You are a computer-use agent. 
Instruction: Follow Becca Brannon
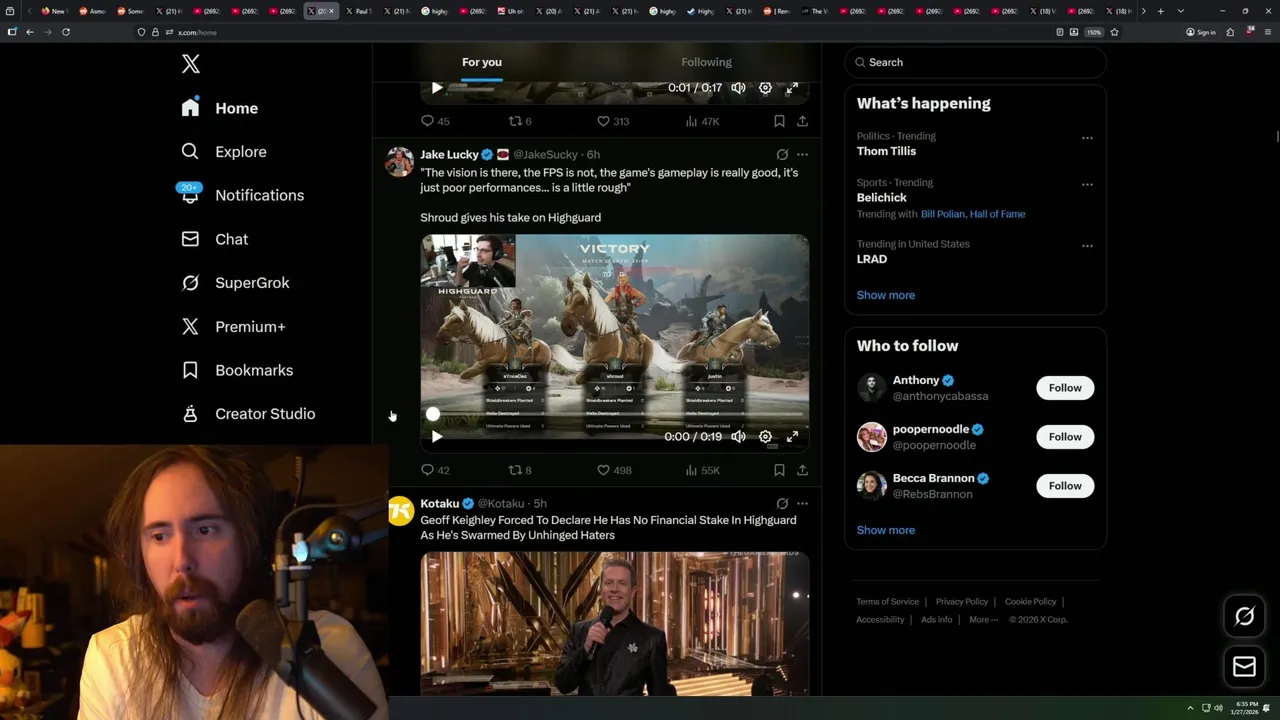pos(1065,486)
